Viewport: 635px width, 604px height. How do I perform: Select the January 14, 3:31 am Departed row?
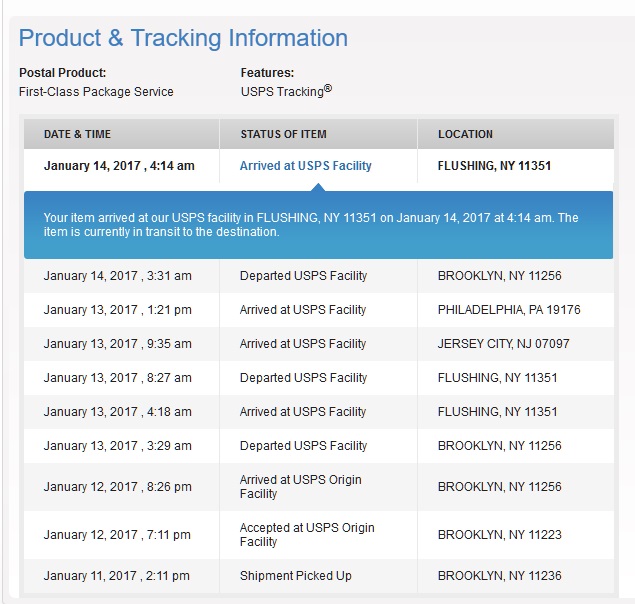(303, 276)
